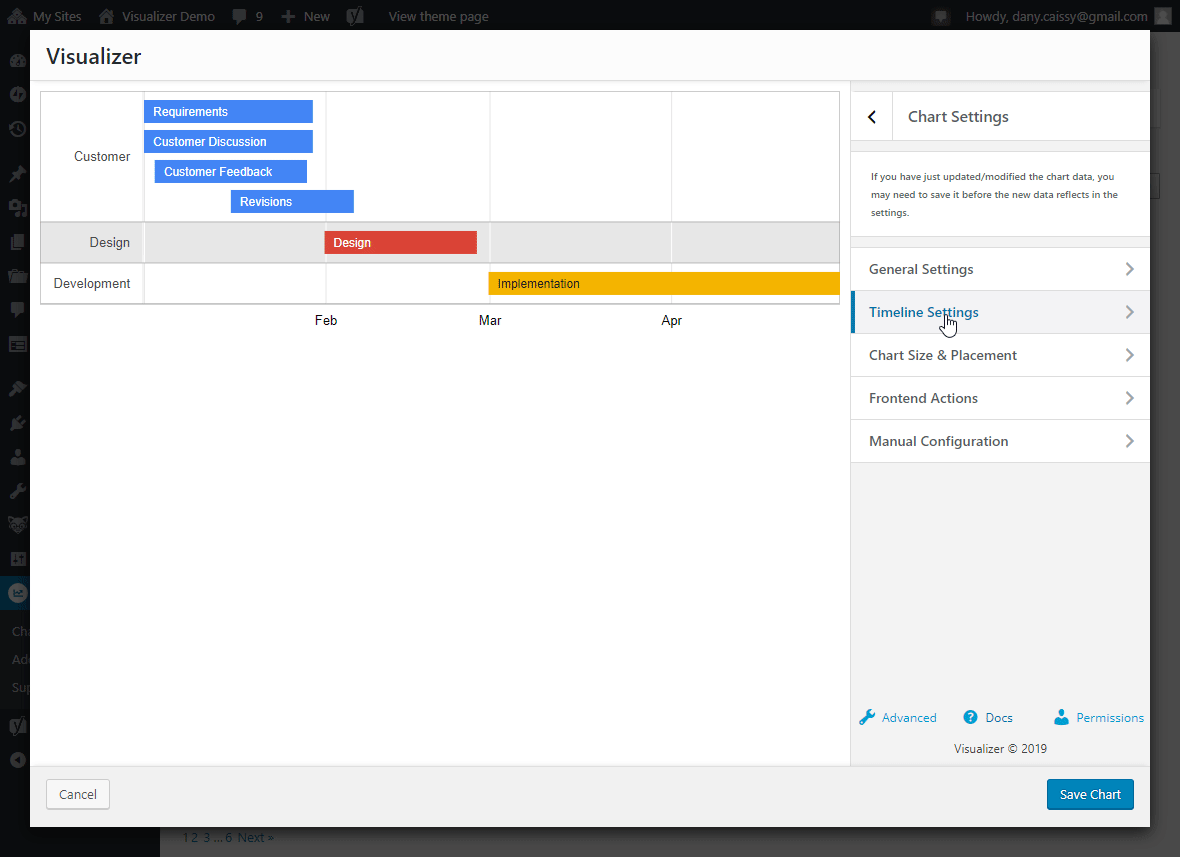This screenshot has width=1180, height=857.
Task: Go back using the Chart Settings arrow
Action: pyautogui.click(x=871, y=117)
